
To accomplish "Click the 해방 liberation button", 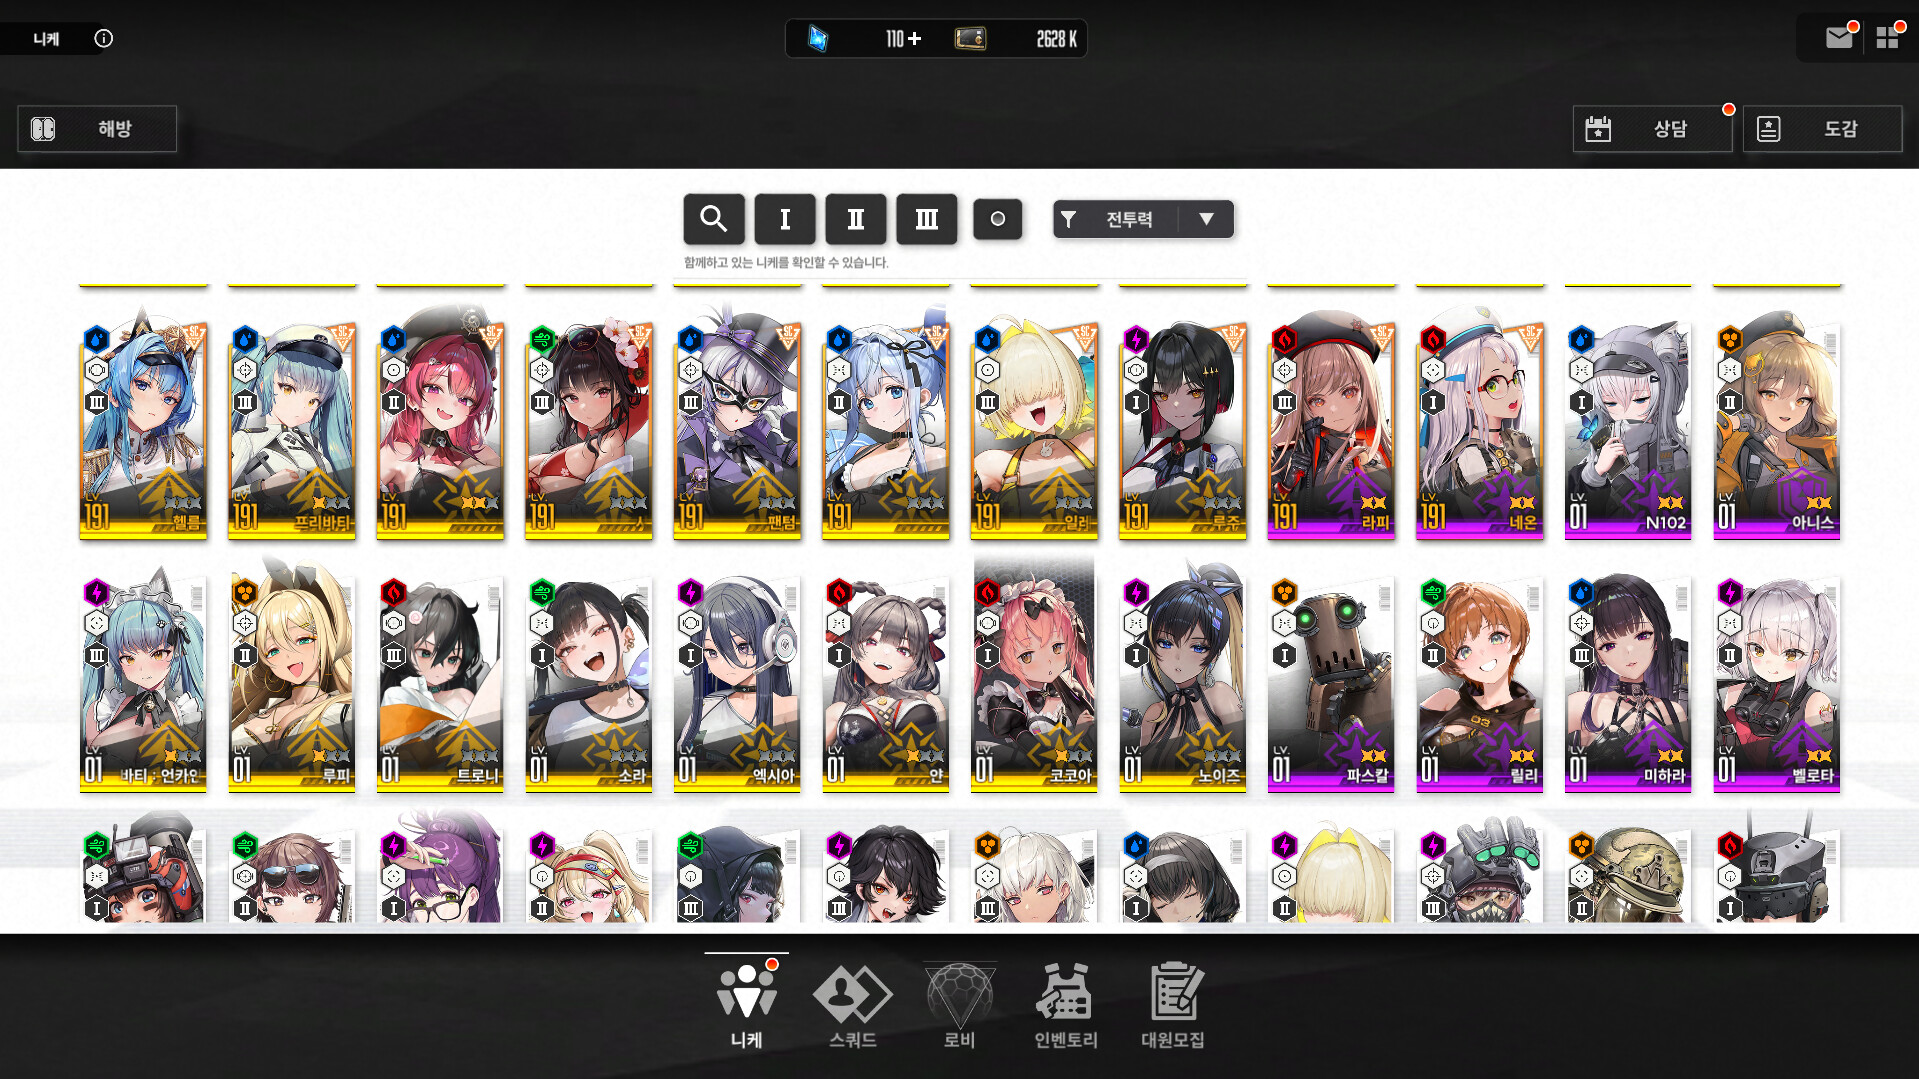I will pyautogui.click(x=97, y=129).
